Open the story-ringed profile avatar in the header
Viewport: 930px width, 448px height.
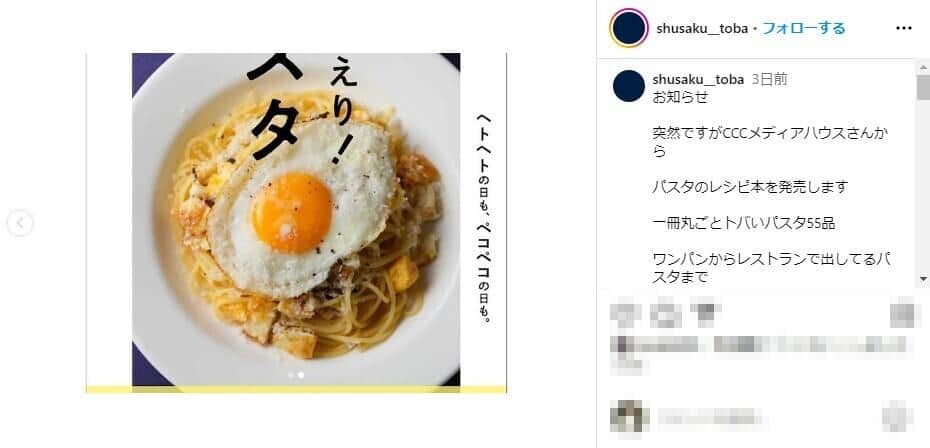[629, 28]
